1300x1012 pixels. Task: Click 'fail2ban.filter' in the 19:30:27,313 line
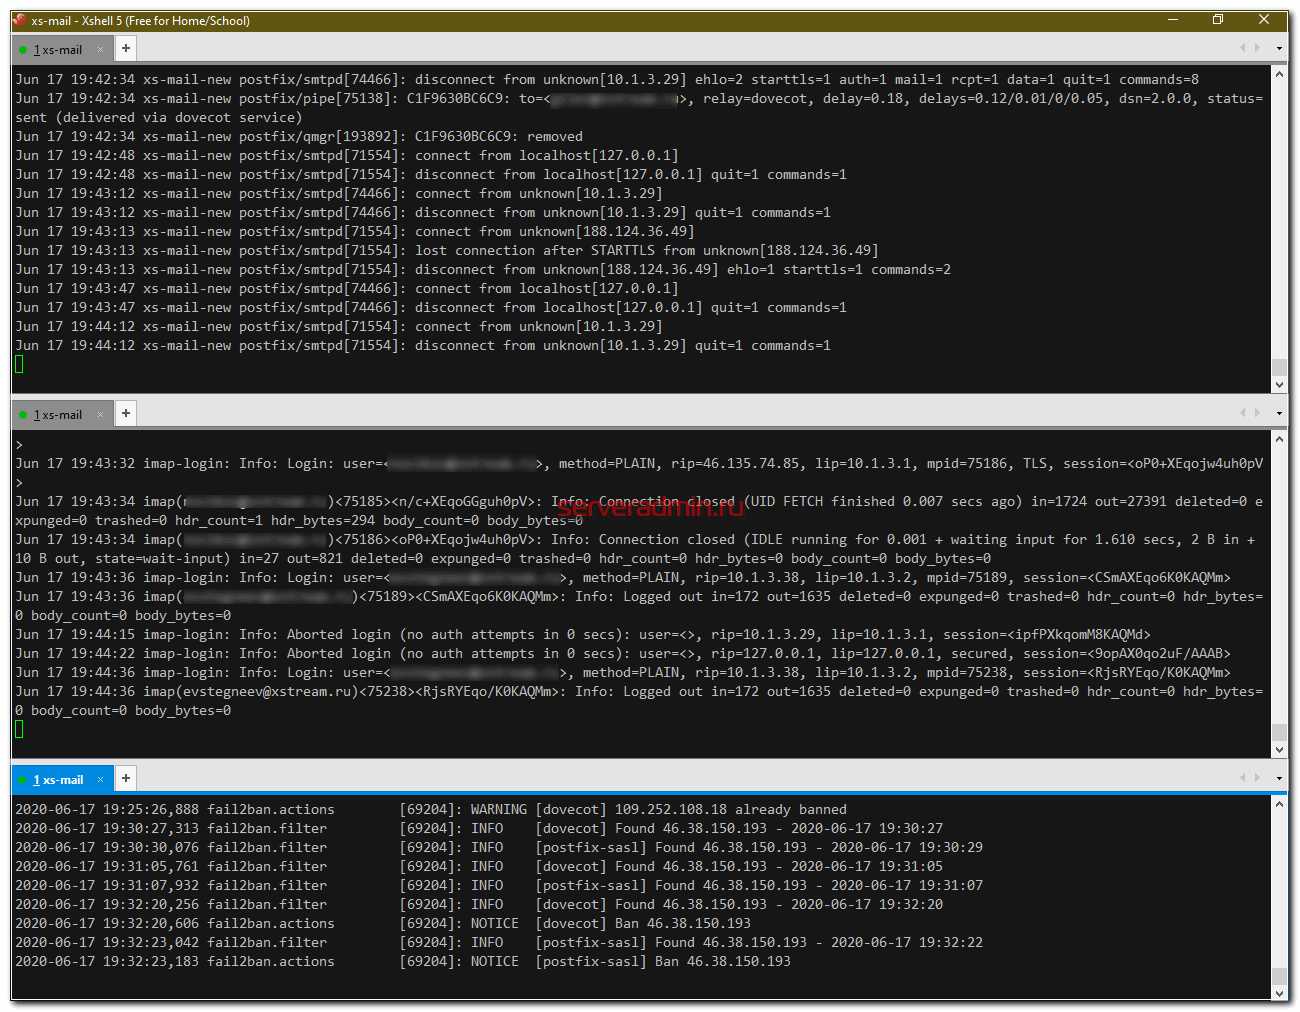(x=267, y=829)
